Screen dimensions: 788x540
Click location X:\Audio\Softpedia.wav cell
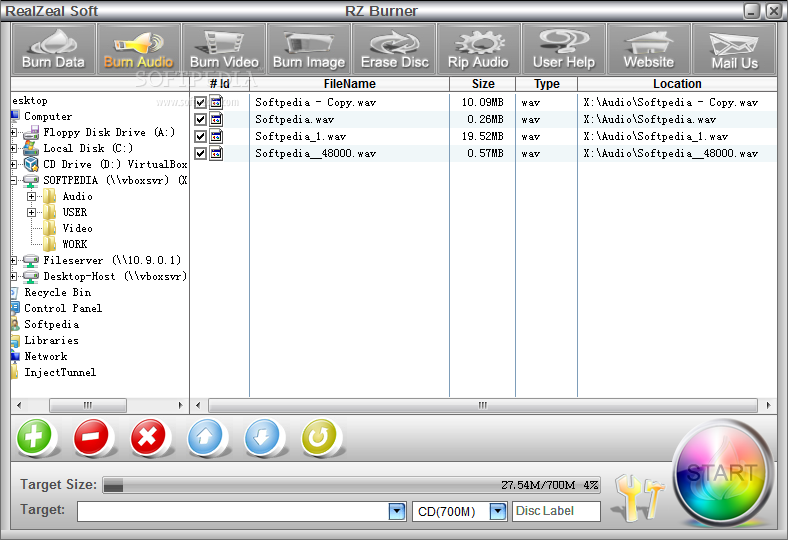click(x=649, y=120)
